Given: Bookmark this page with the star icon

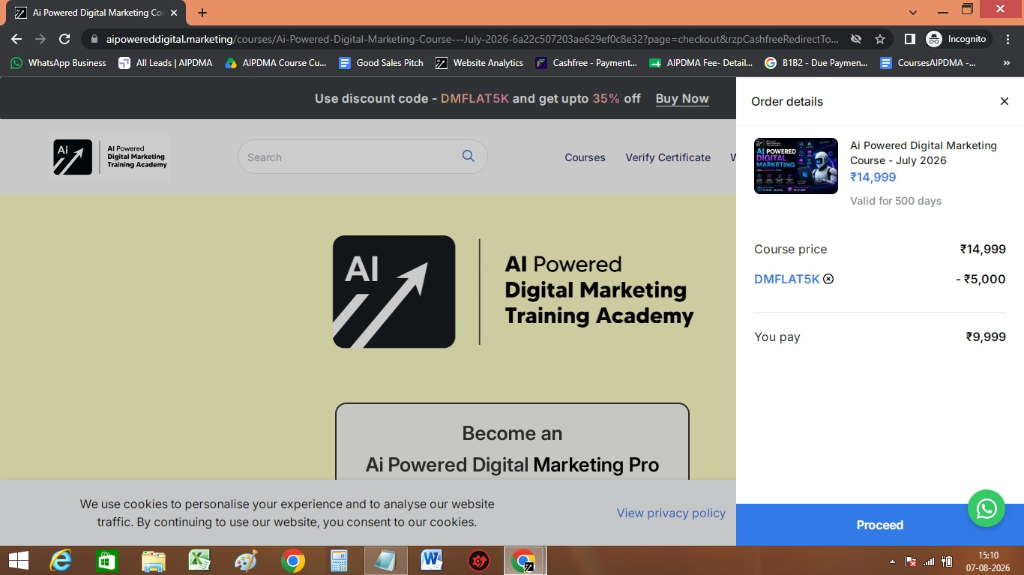Looking at the screenshot, I should pyautogui.click(x=880, y=39).
